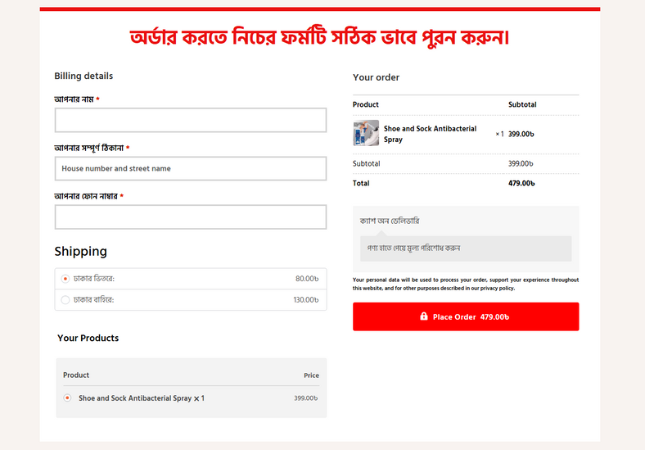Click the House number and street name field

(190, 169)
